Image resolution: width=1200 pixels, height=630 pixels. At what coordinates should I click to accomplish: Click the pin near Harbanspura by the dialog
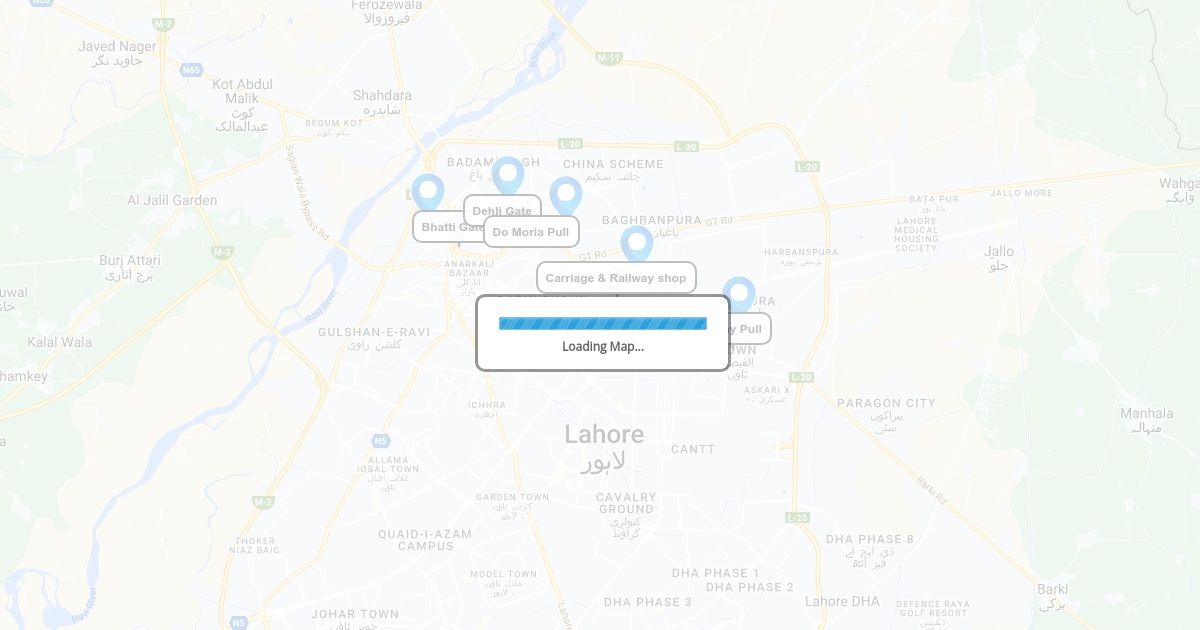739,295
